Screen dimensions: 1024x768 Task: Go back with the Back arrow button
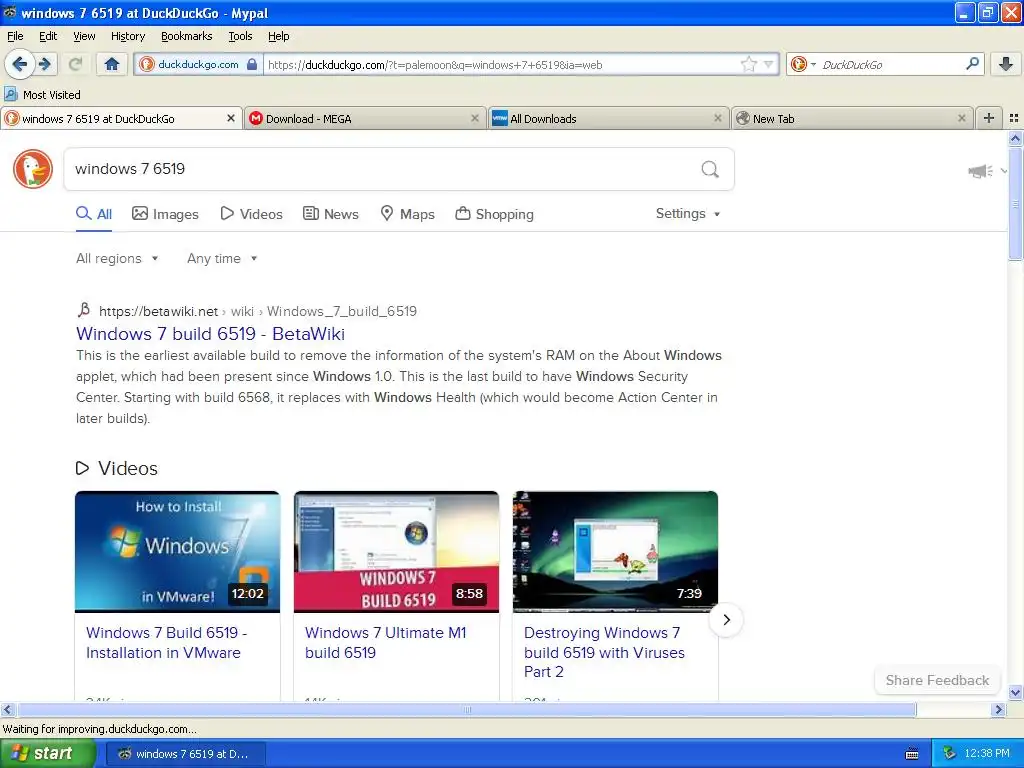[x=19, y=64]
